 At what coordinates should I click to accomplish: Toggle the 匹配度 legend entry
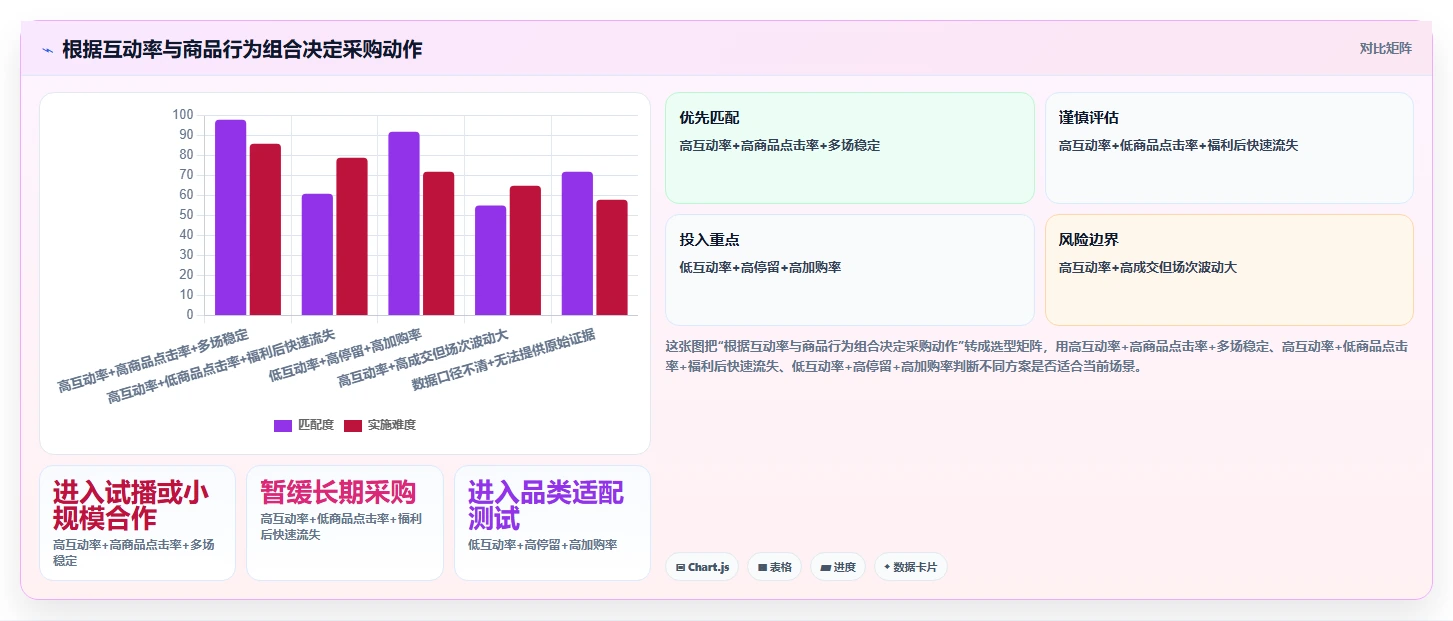pyautogui.click(x=304, y=425)
